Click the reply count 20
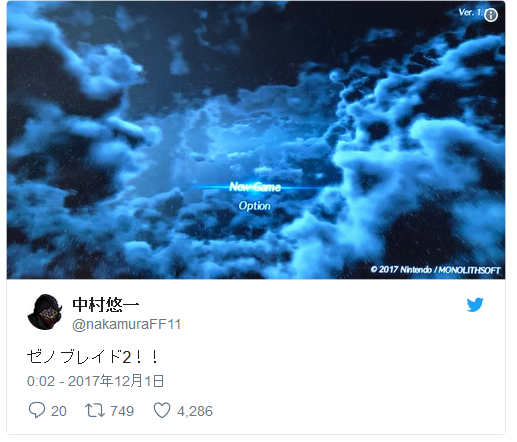517x442 pixels. (x=59, y=411)
